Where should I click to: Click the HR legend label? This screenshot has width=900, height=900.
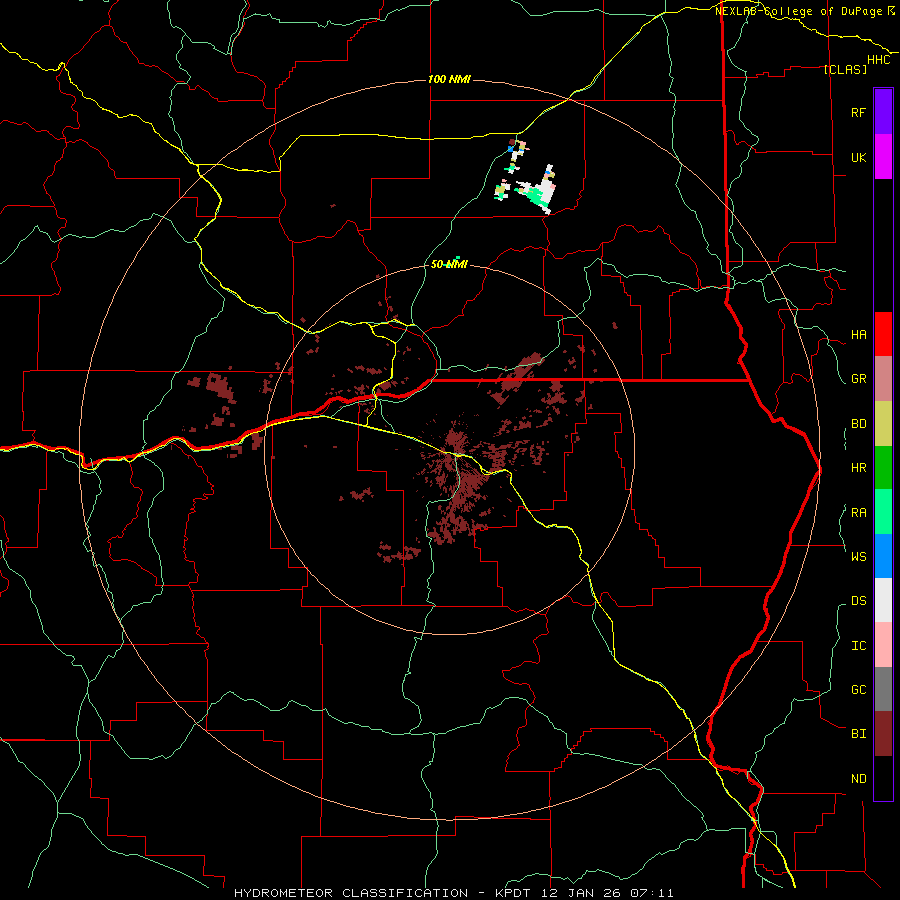pos(858,468)
